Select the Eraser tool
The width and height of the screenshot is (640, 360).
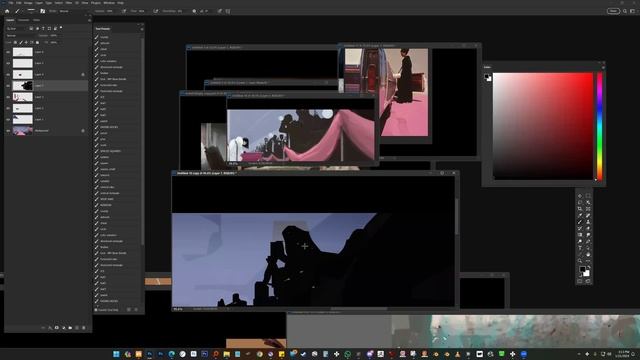pos(588,229)
